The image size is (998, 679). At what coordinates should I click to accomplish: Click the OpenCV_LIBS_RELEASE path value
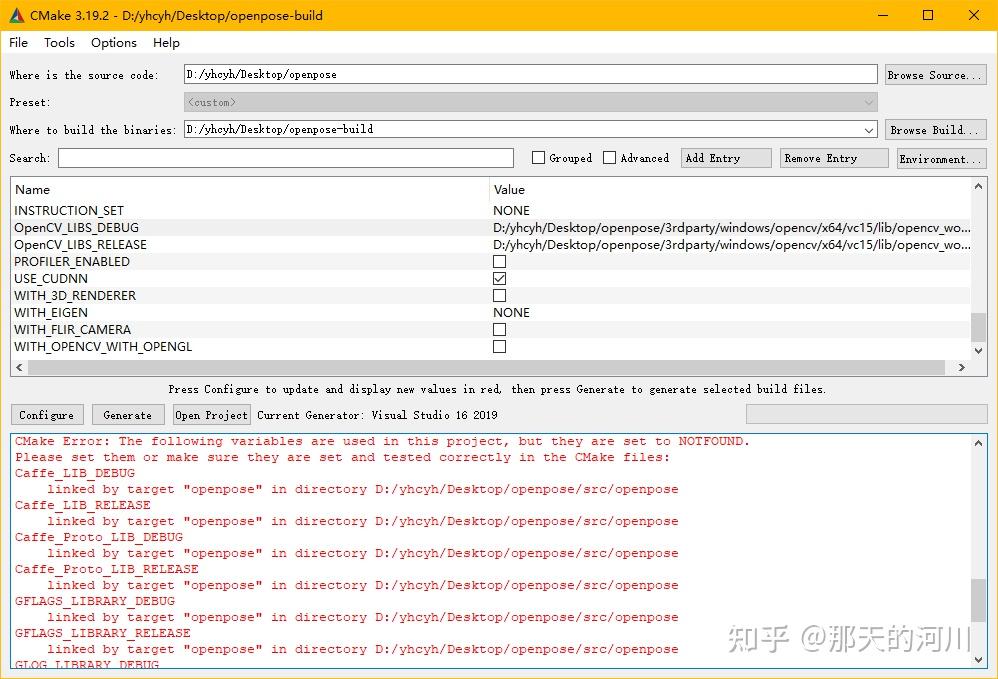(x=731, y=244)
